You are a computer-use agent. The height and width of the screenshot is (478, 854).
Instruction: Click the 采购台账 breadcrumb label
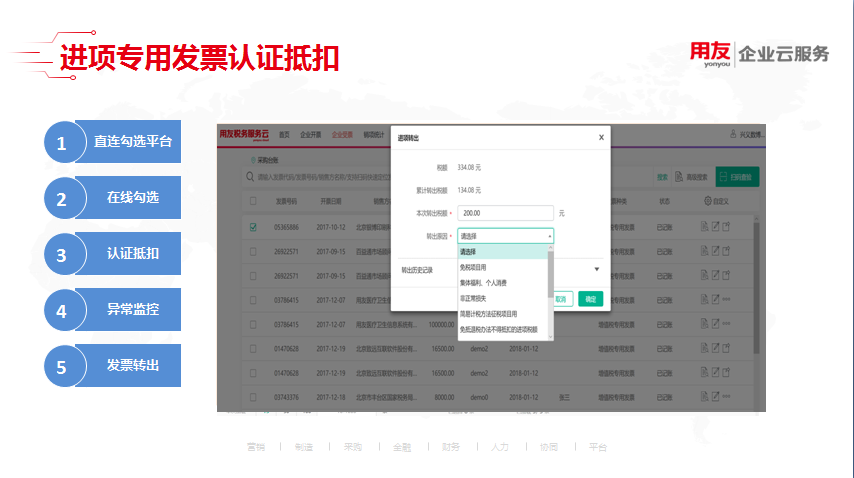[x=267, y=160]
